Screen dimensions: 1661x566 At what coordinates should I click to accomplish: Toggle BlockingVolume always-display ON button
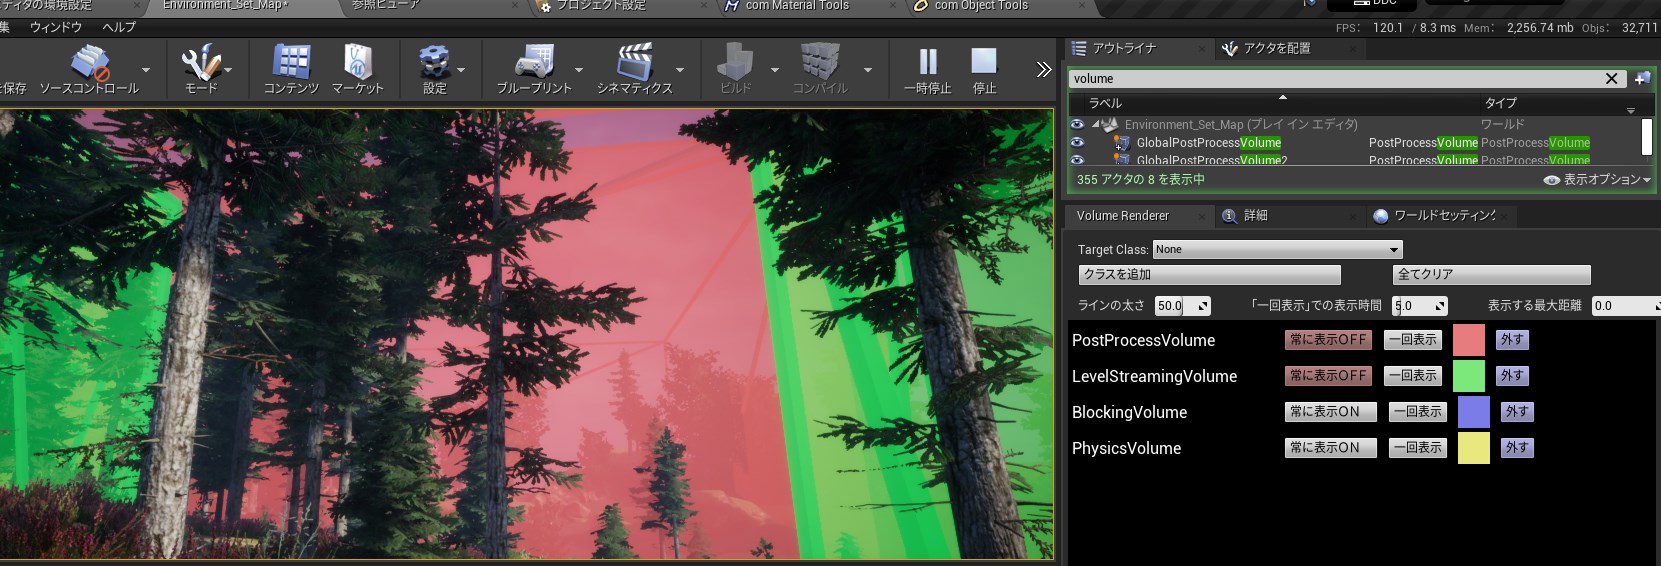tap(1330, 412)
